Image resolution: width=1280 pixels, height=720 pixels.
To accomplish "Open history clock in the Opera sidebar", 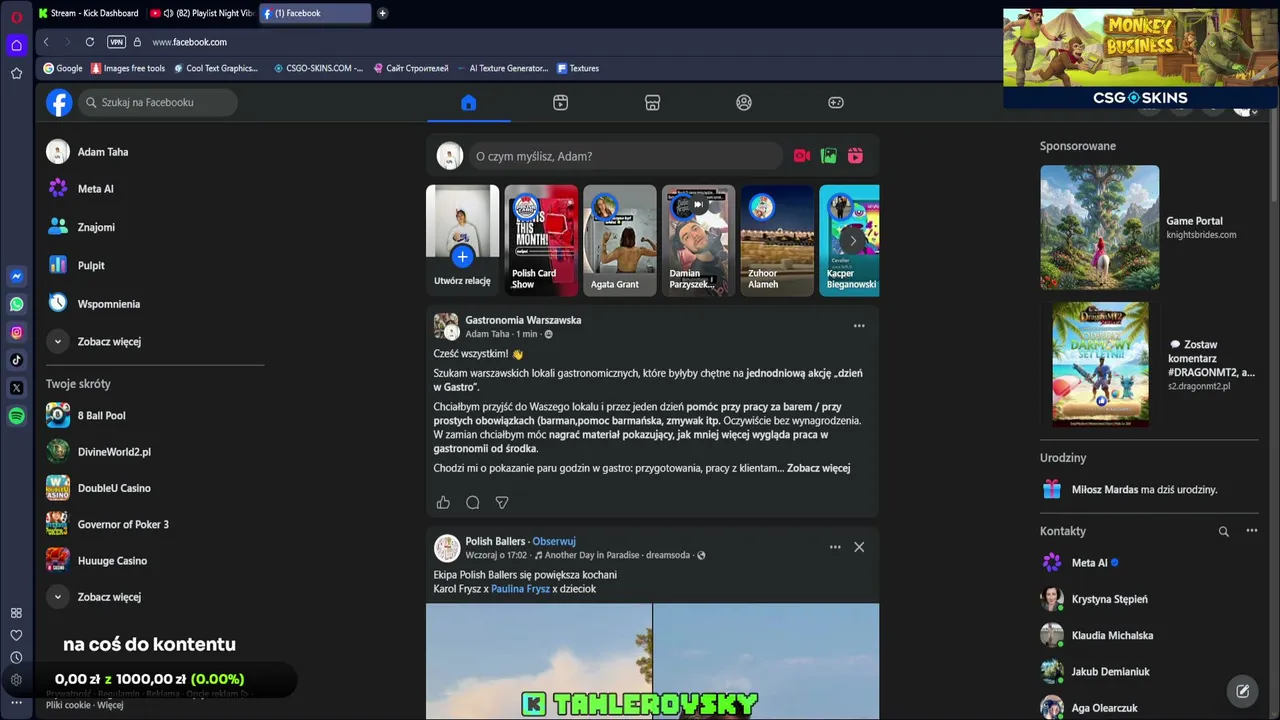I will [x=16, y=657].
